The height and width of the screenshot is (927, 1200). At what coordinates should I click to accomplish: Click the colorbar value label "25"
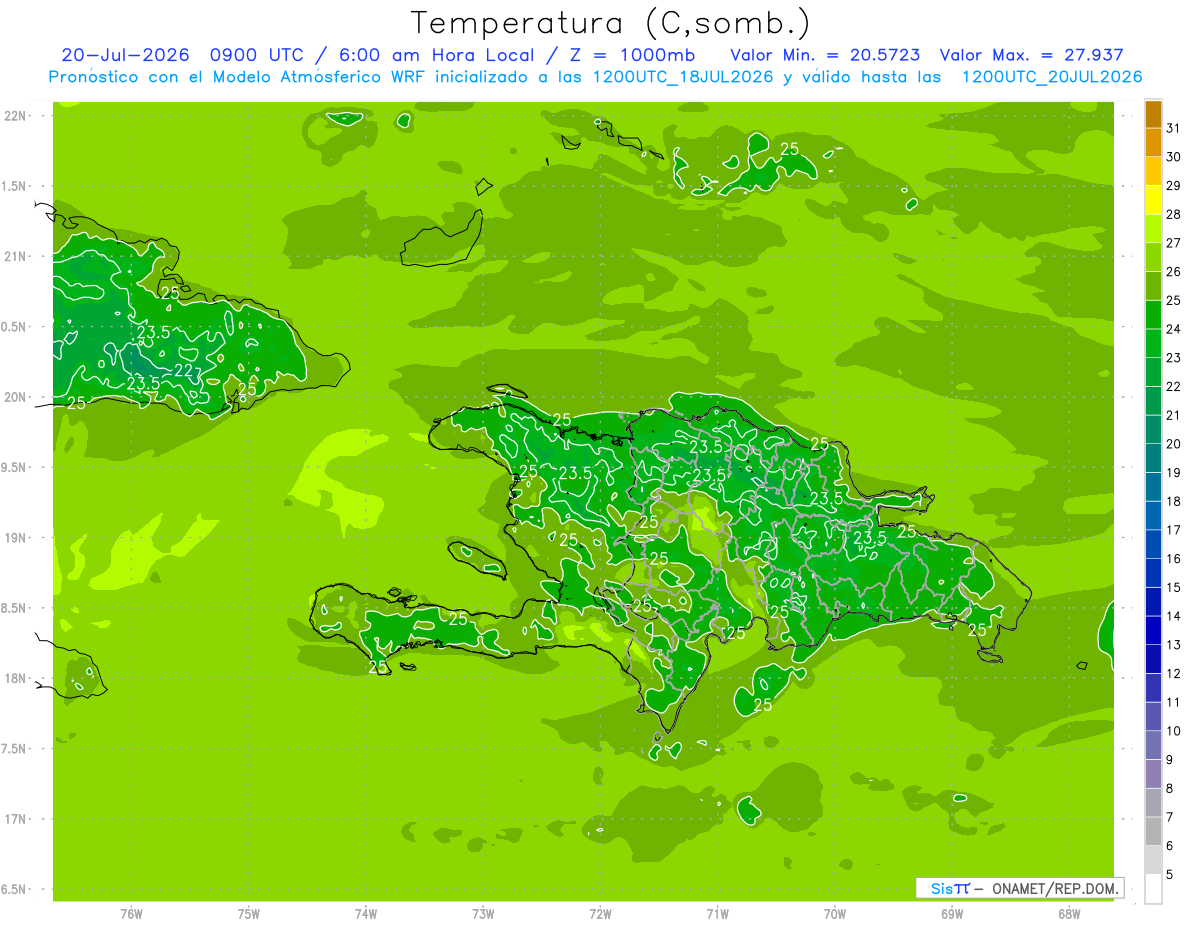tap(1174, 300)
